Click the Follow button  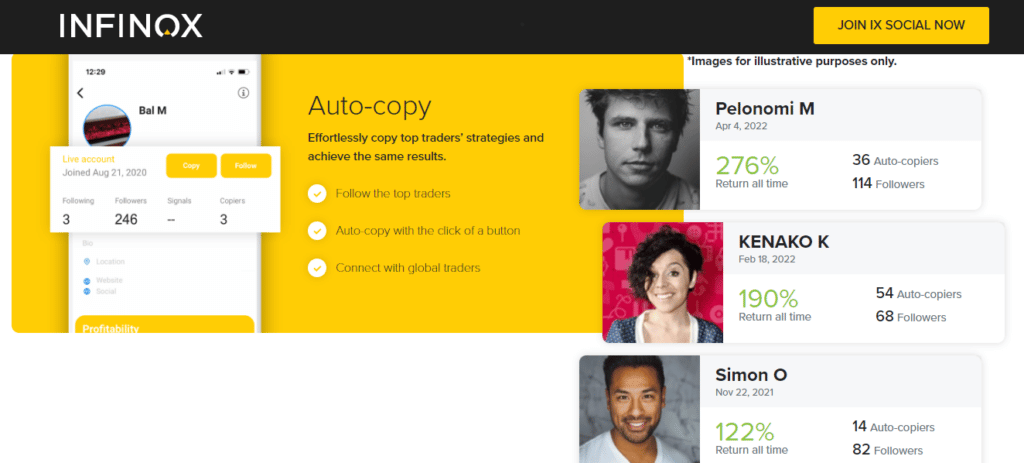(246, 166)
